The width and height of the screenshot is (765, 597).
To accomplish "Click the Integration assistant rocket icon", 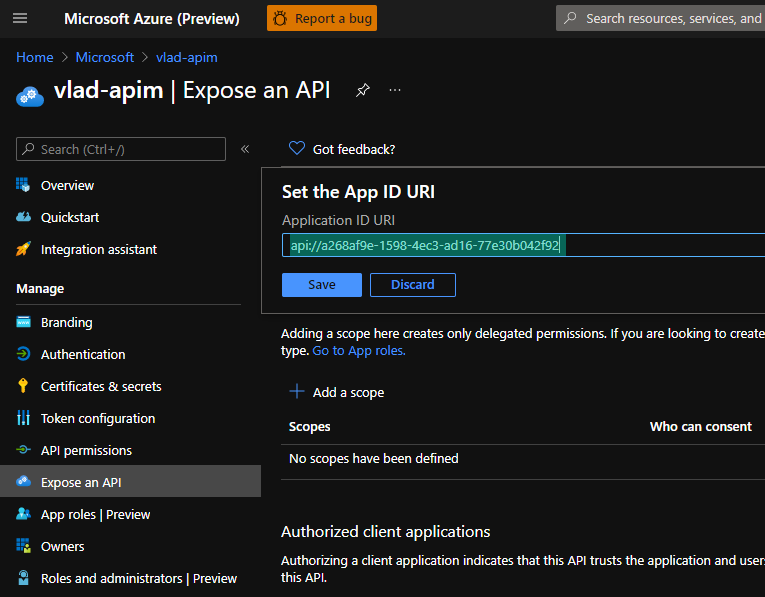I will tap(23, 249).
